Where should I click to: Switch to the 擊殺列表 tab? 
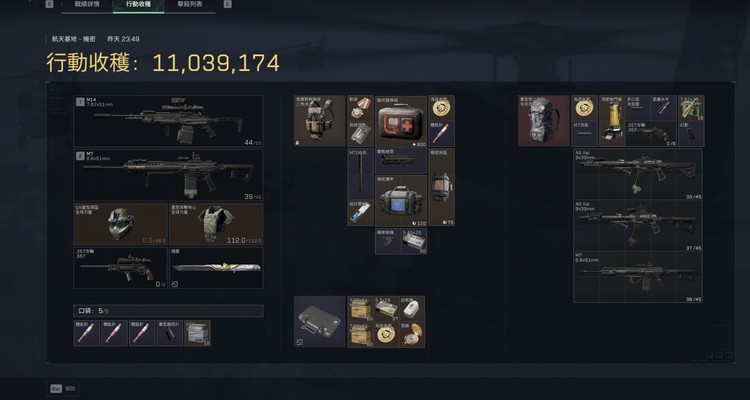(x=190, y=4)
